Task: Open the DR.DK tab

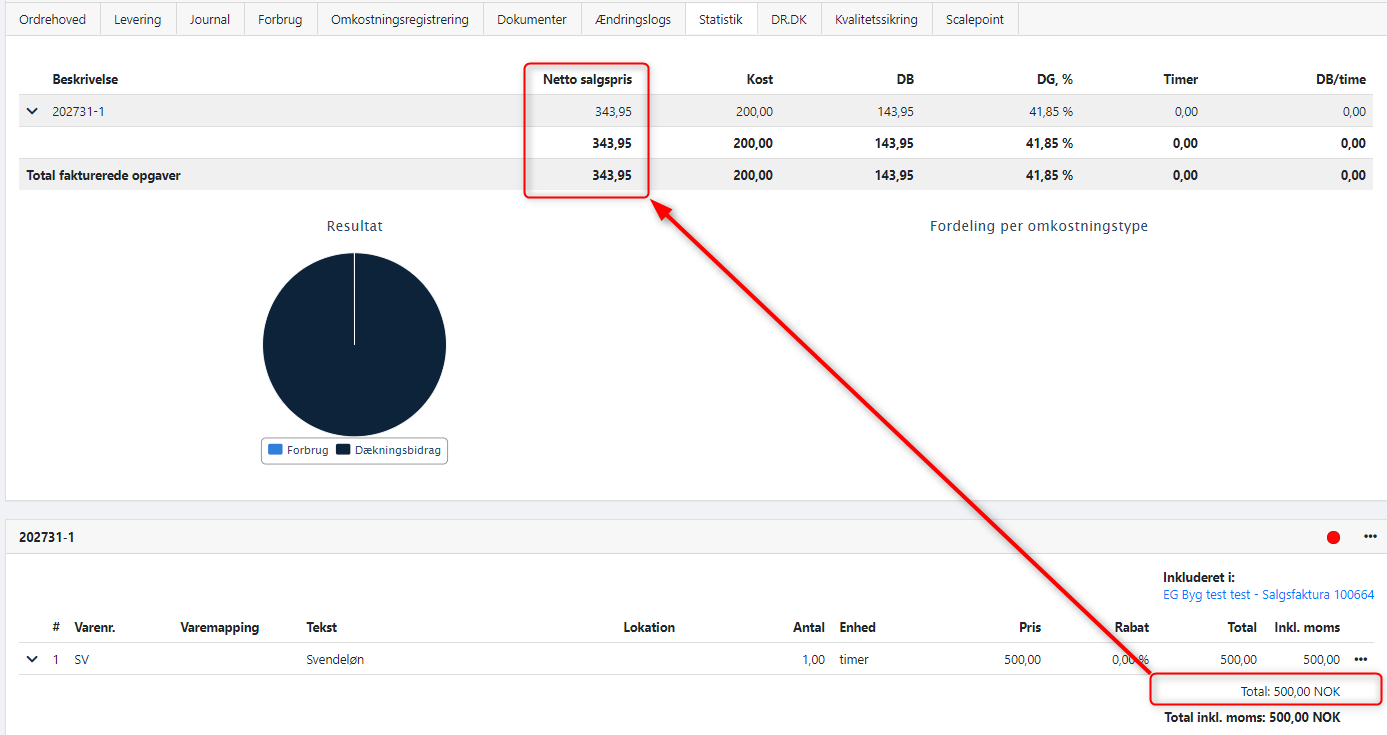Action: pyautogui.click(x=789, y=19)
